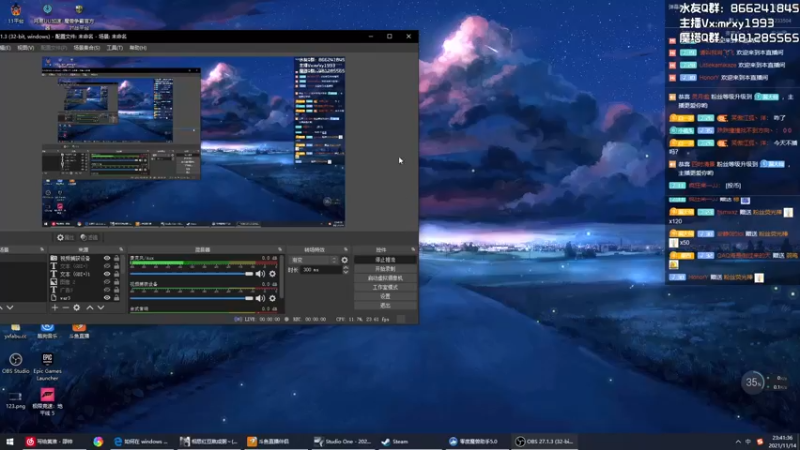Open the scene transition type dropdown
This screenshot has height=450, width=800.
click(314, 260)
